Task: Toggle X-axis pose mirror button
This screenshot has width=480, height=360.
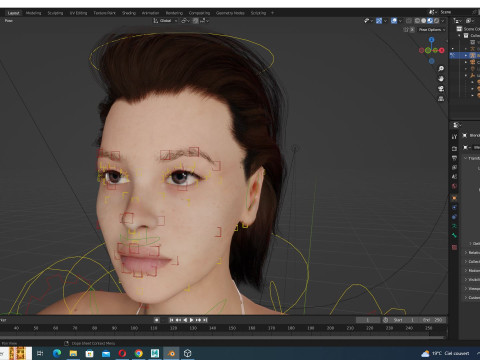Action: coord(412,30)
